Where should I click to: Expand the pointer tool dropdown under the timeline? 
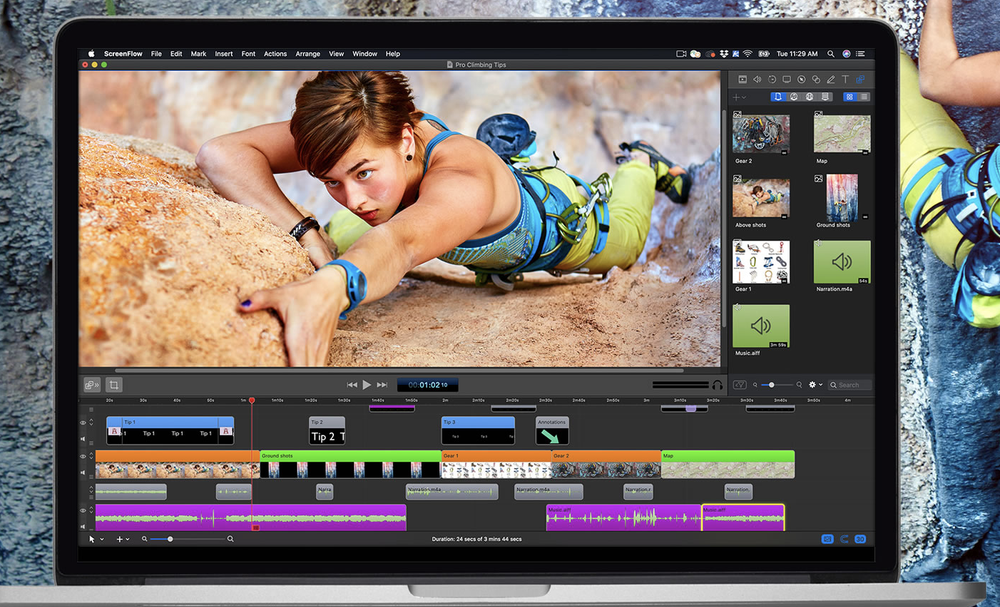(x=100, y=539)
